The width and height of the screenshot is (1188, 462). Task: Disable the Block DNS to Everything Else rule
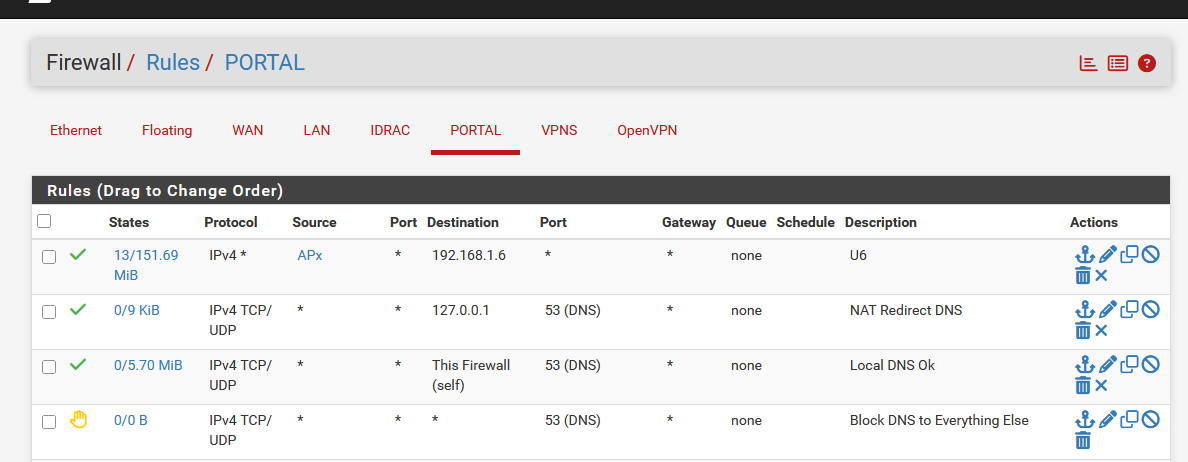coord(1151,418)
